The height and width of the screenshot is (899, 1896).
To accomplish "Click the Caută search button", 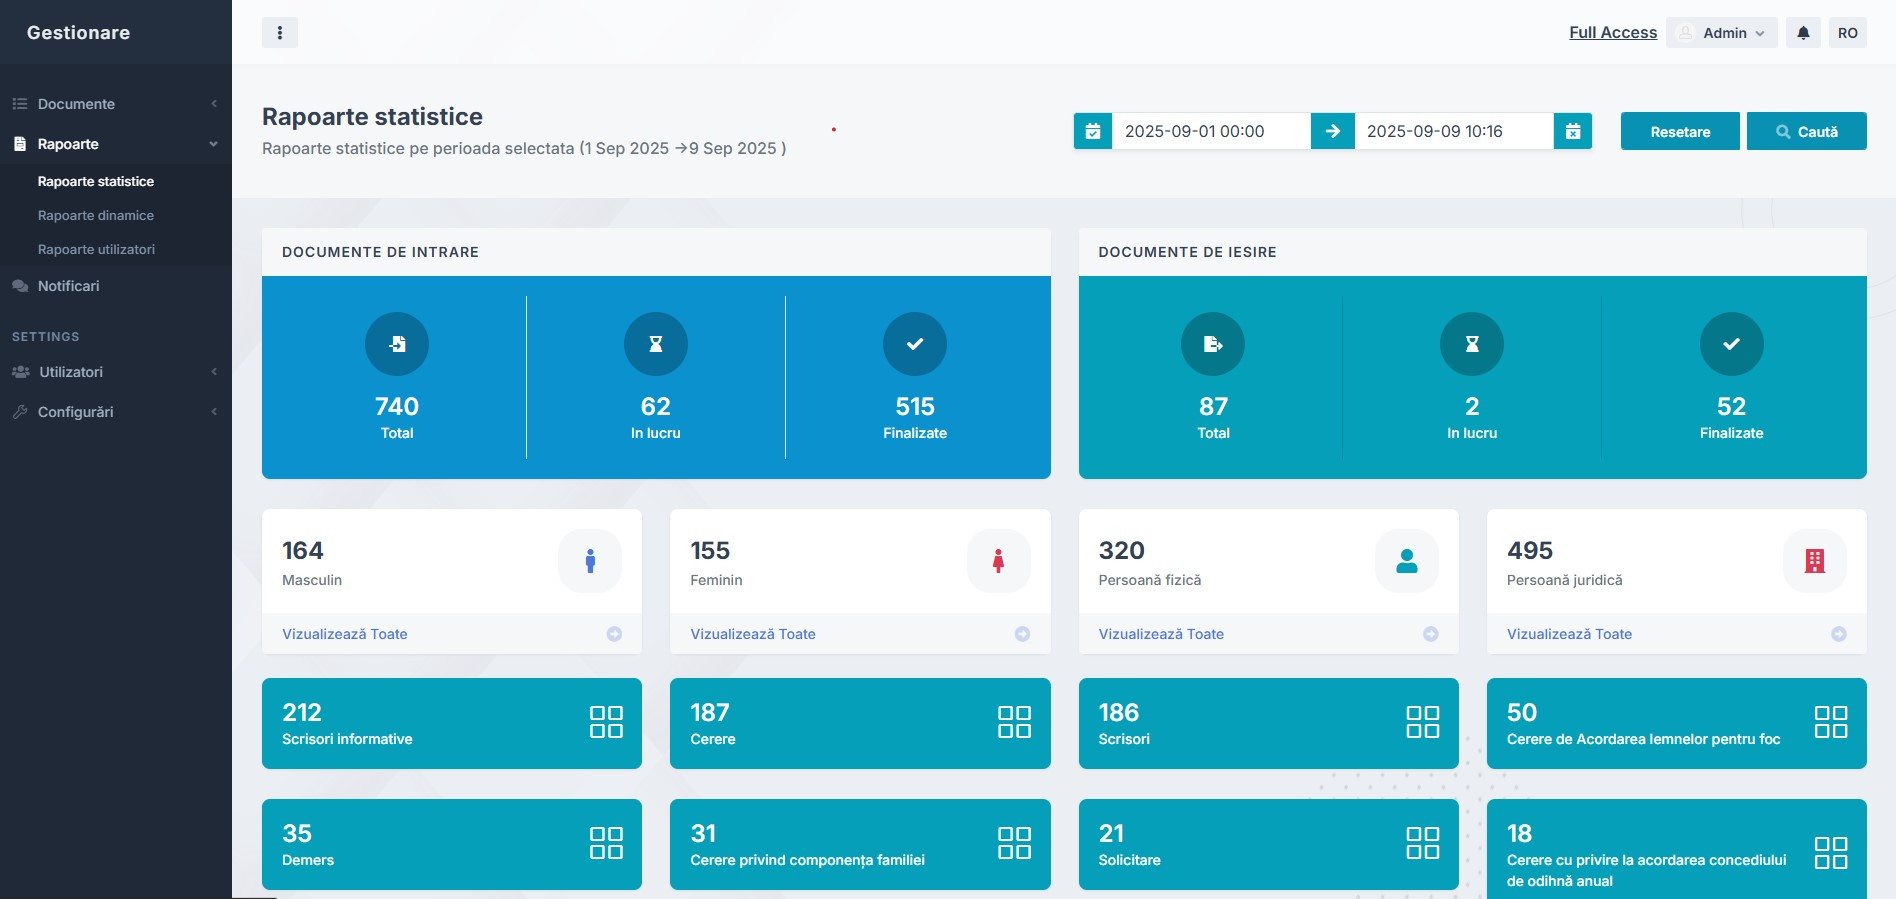I will point(1806,132).
